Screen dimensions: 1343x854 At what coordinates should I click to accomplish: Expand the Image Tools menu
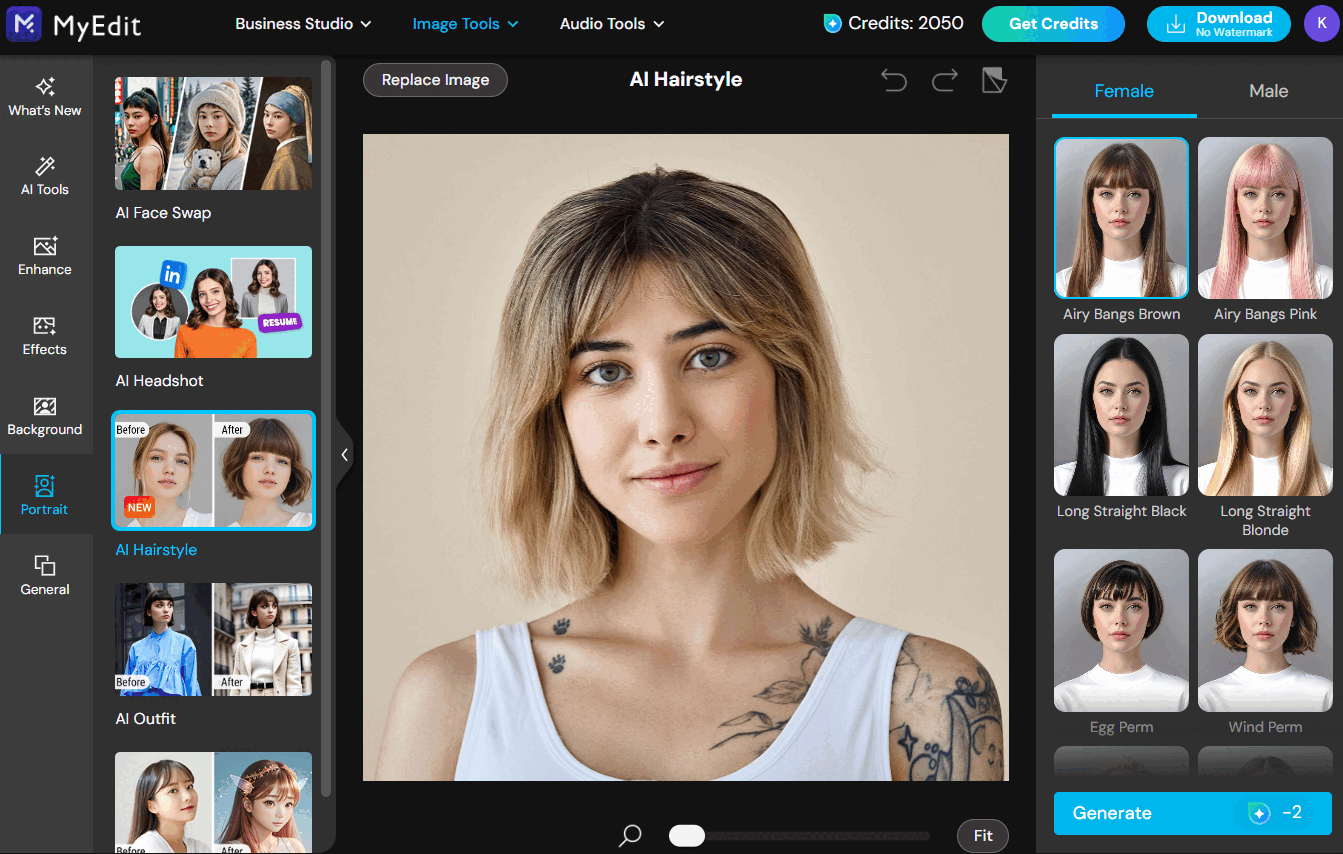click(465, 24)
